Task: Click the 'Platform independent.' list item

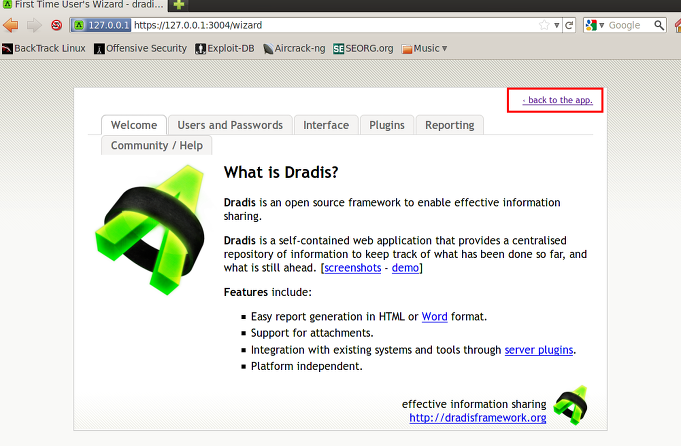Action: [x=307, y=367]
